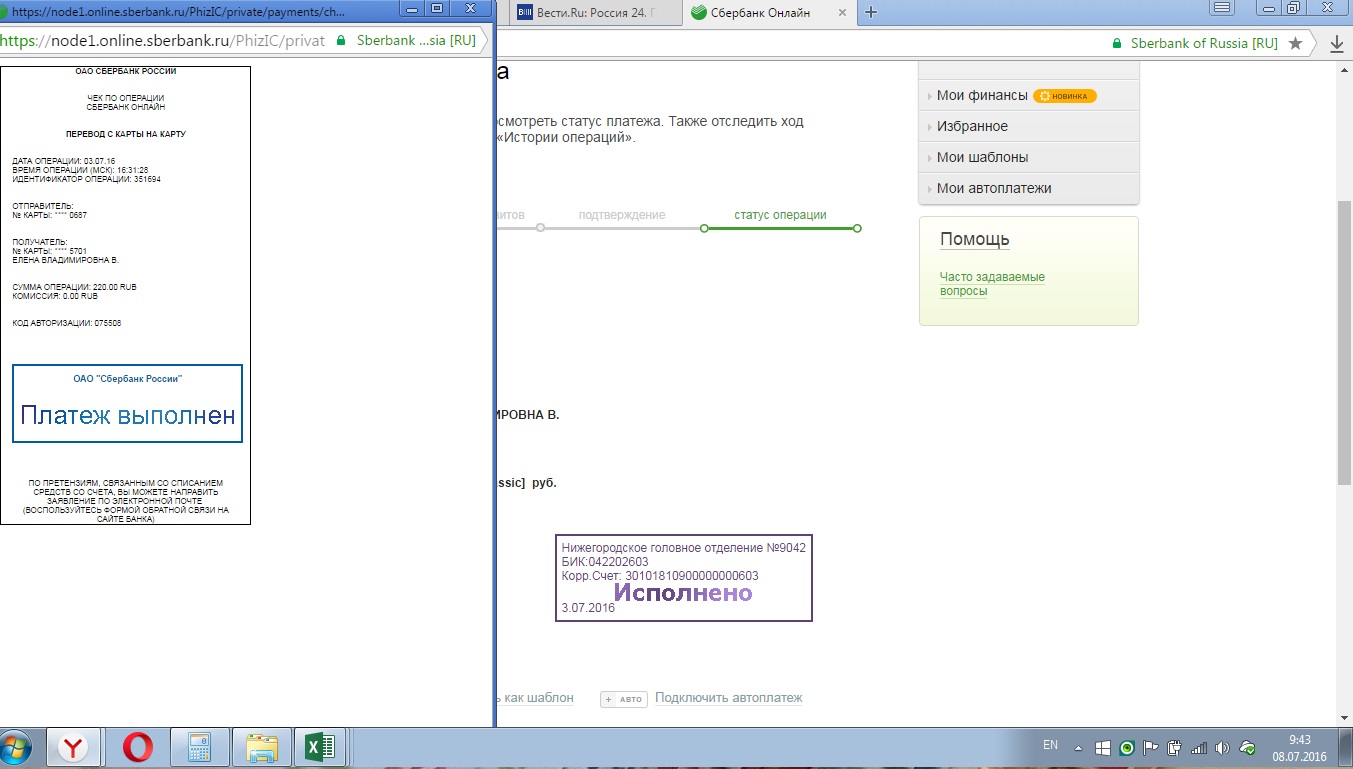Open the network signal tray icon
The height and width of the screenshot is (769, 1353).
click(x=1199, y=748)
